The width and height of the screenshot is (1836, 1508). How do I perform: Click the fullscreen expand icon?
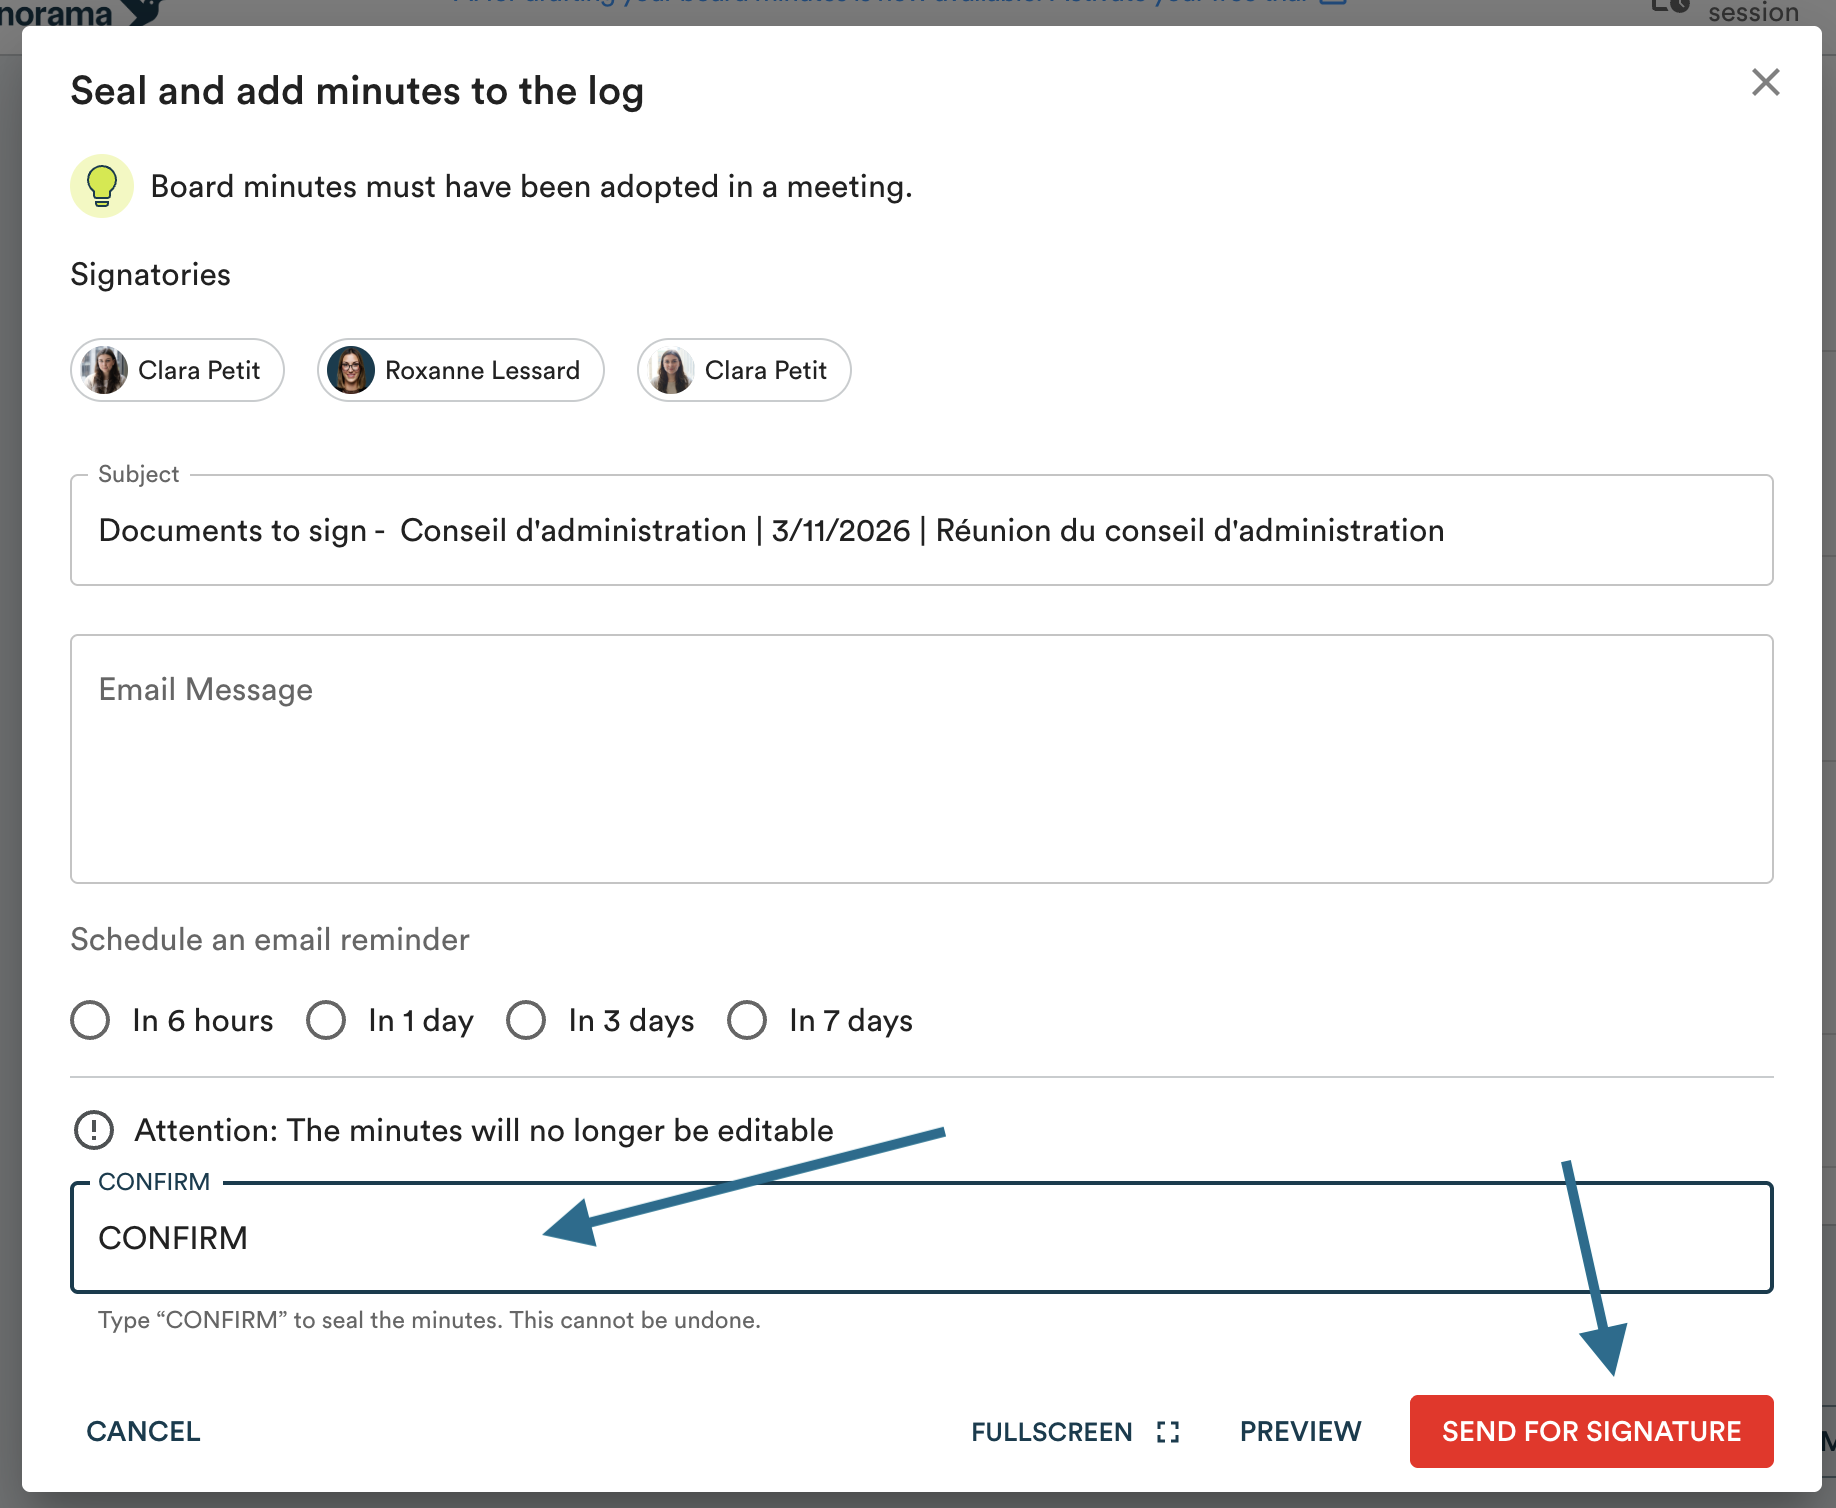pyautogui.click(x=1168, y=1432)
